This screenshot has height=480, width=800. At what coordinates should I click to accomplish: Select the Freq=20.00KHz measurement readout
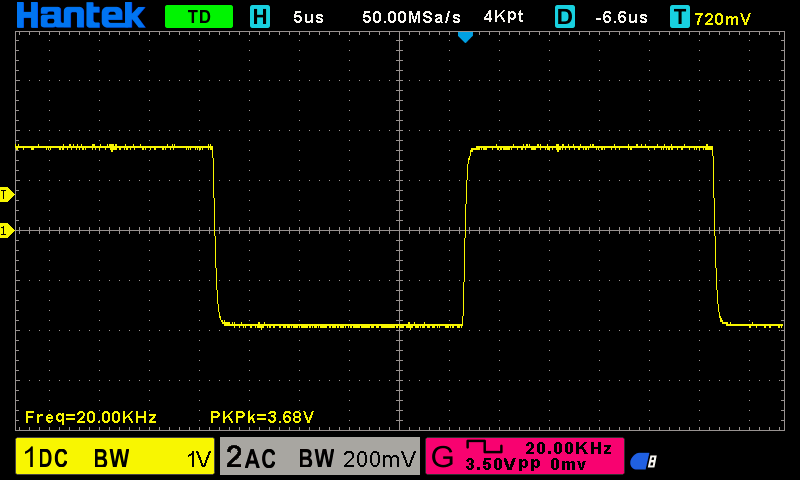[91, 417]
